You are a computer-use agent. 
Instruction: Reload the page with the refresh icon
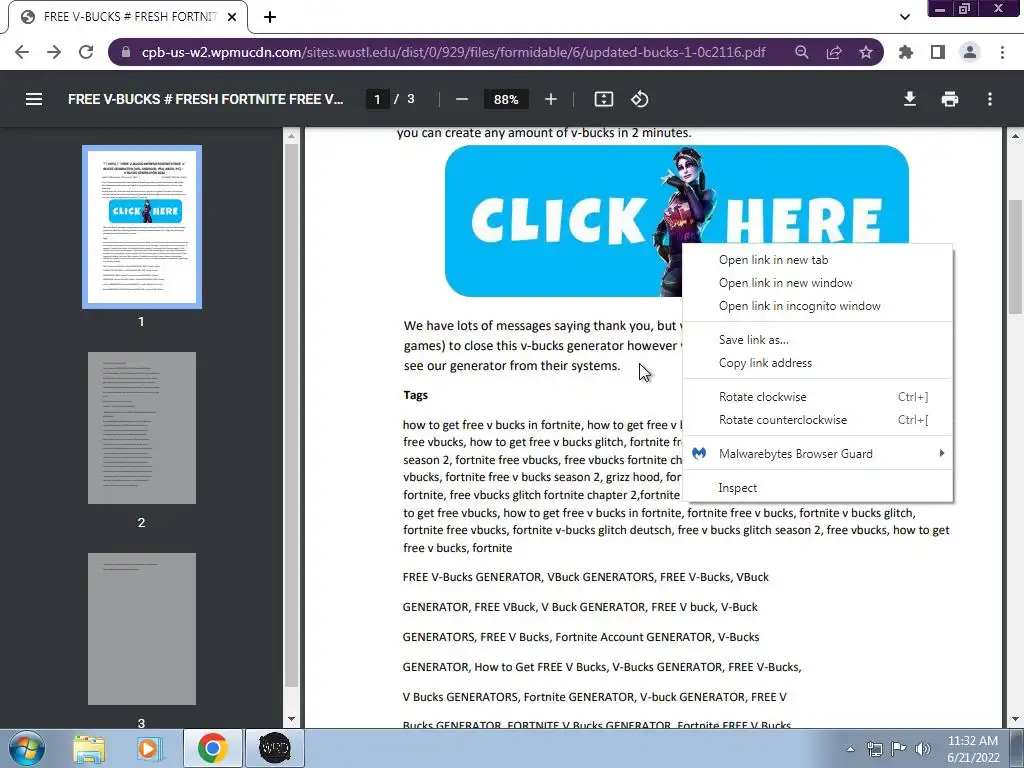[86, 52]
